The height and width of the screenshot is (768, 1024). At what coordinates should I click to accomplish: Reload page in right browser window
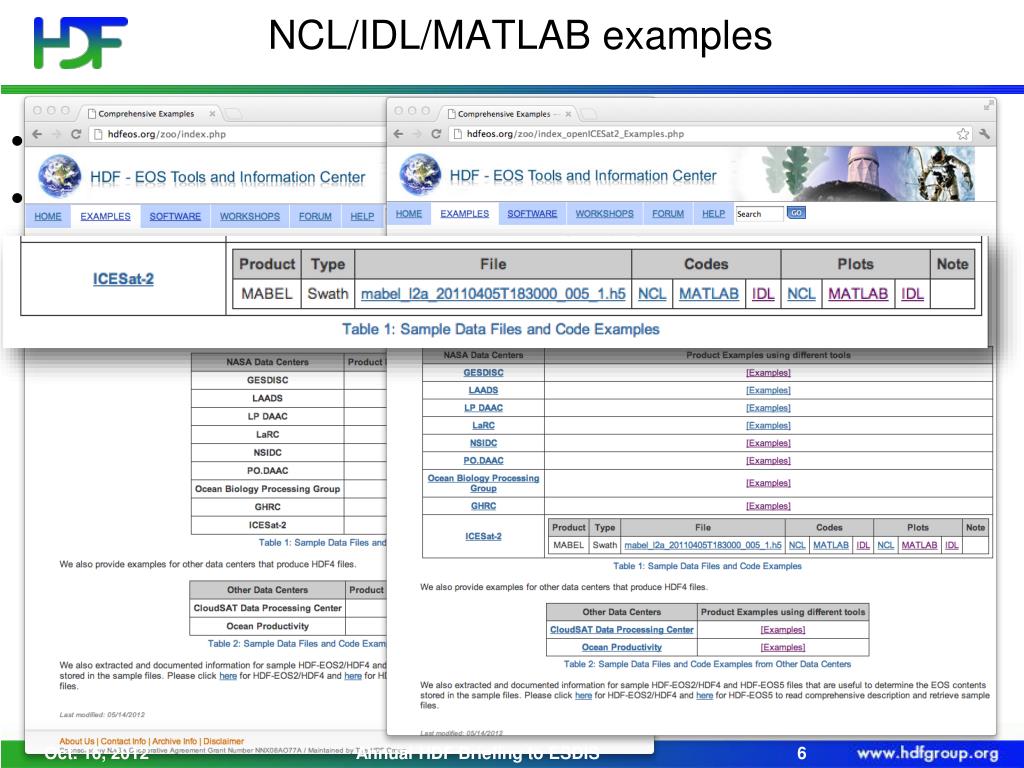pos(436,134)
